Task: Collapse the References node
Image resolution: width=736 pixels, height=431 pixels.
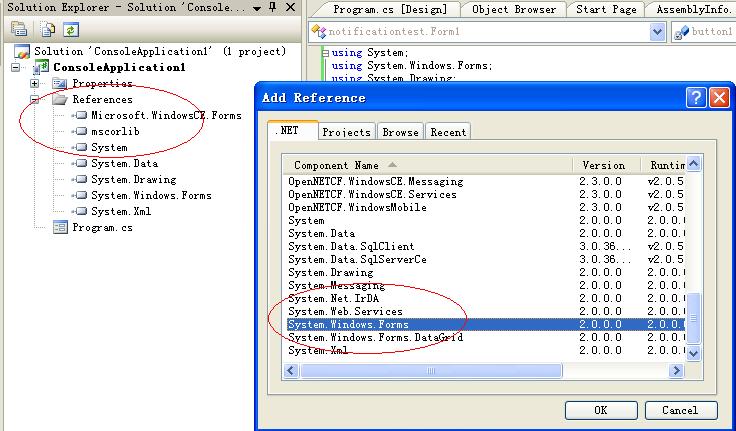Action: tap(34, 100)
